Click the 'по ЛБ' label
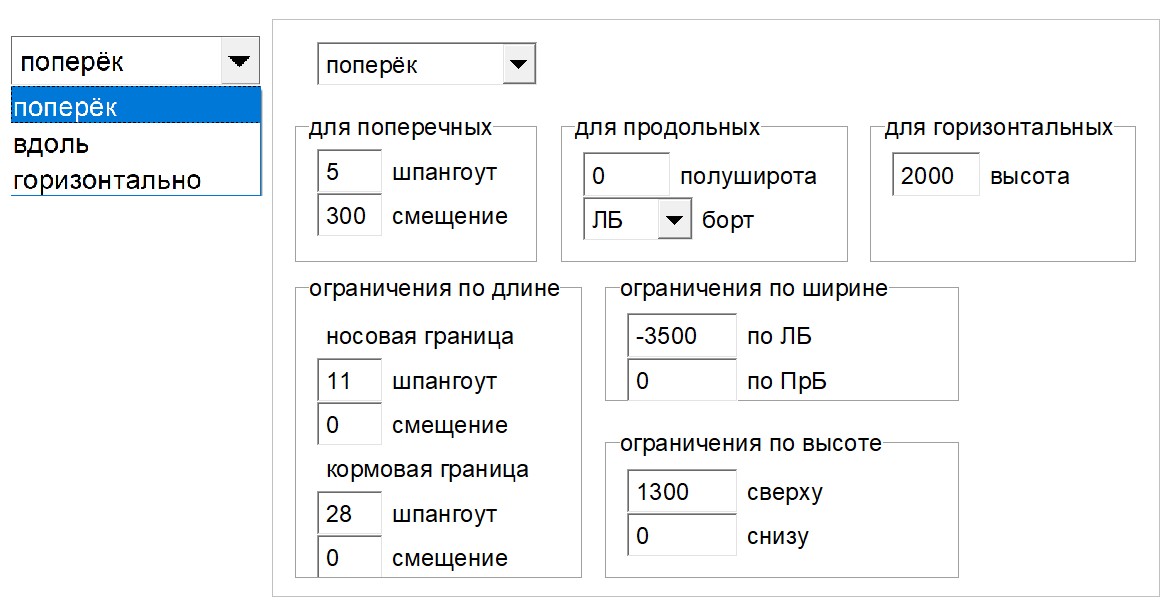This screenshot has height=615, width=1175. [x=779, y=336]
